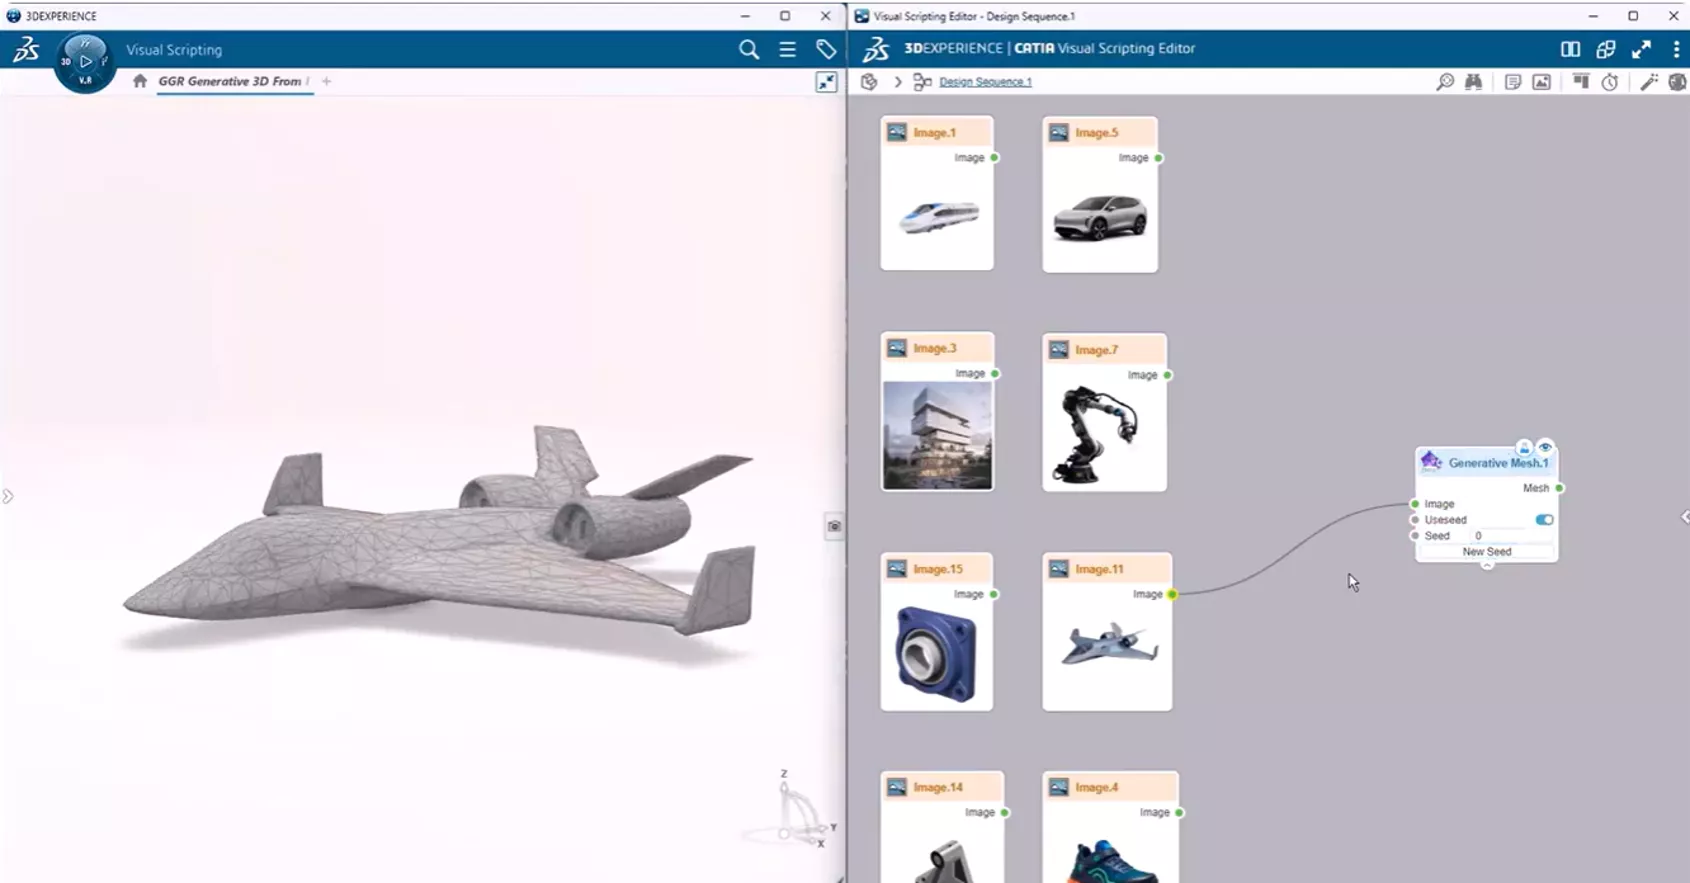Click the Generative Mesh.1 node title
The image size is (1690, 883).
(1498, 463)
